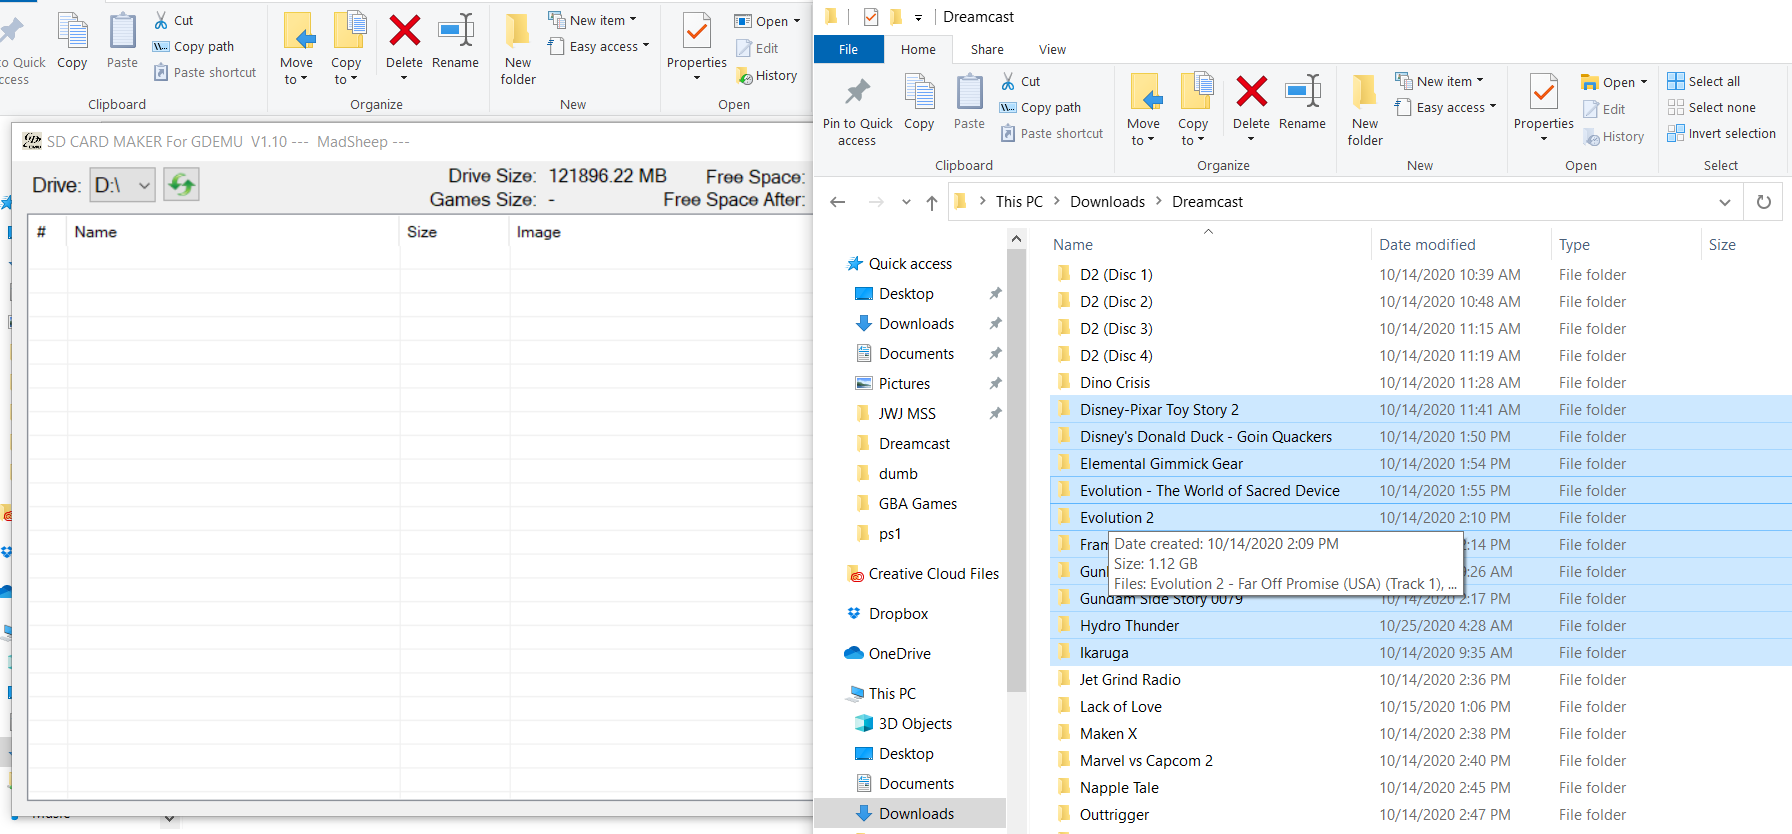Open OneDrive in navigation pane

(x=899, y=653)
